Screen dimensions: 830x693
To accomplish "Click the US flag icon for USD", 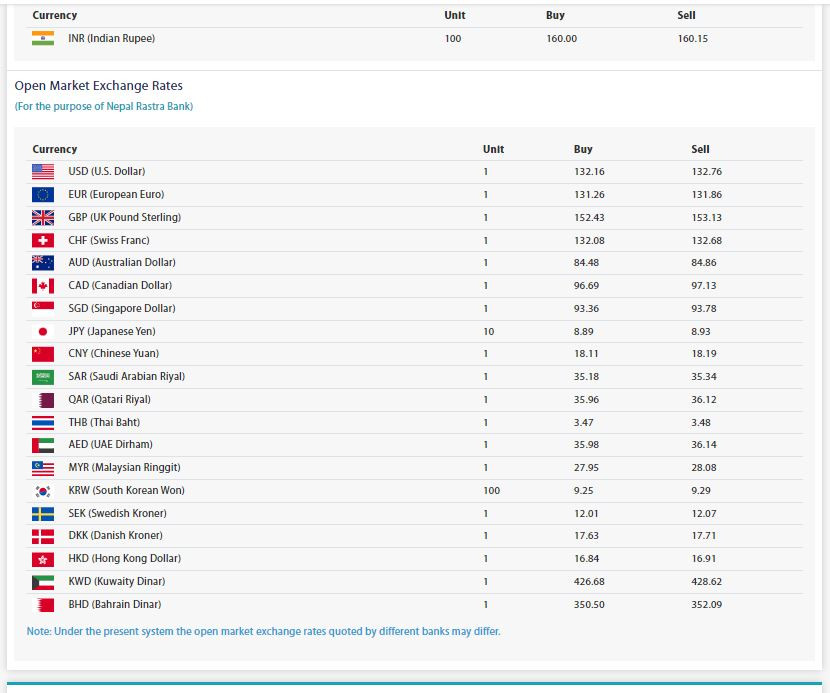I will pos(43,172).
